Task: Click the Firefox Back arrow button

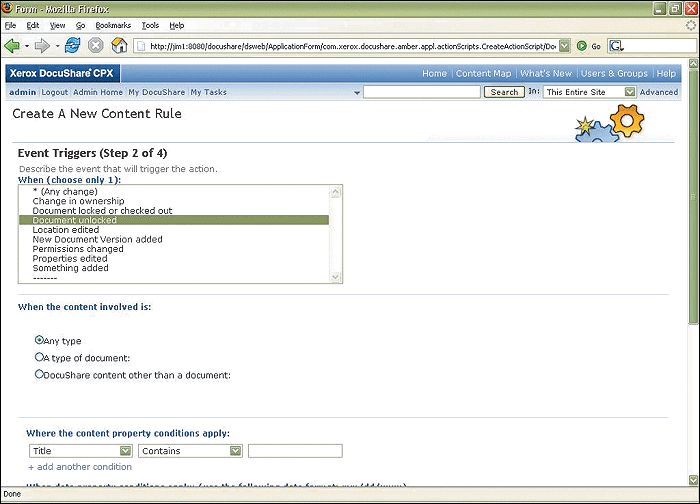Action: (x=12, y=46)
